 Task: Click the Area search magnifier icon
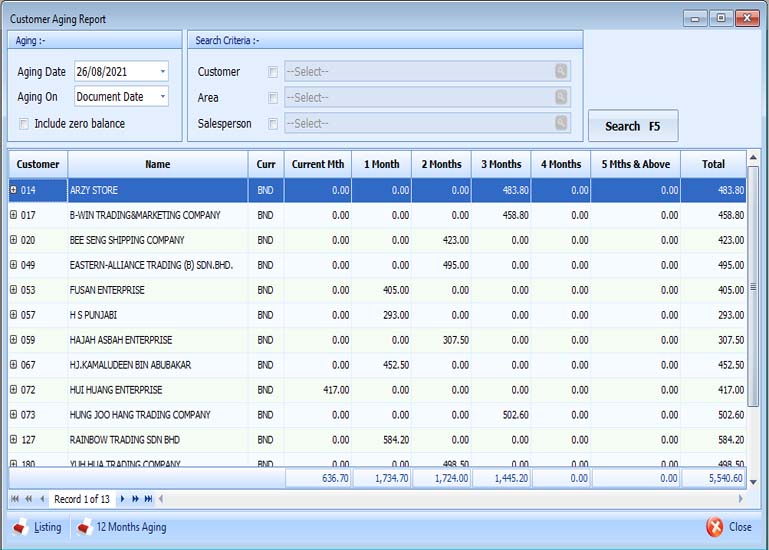561,97
